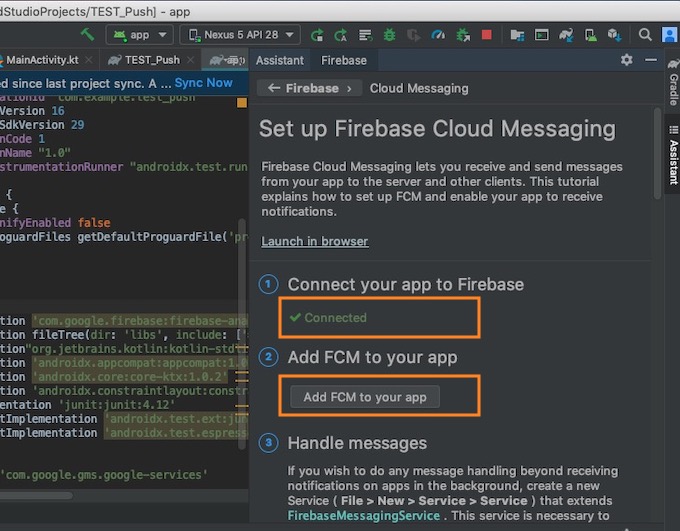Screen dimensions: 680x531
Task: Click the user account avatar icon
Action: pos(670,35)
